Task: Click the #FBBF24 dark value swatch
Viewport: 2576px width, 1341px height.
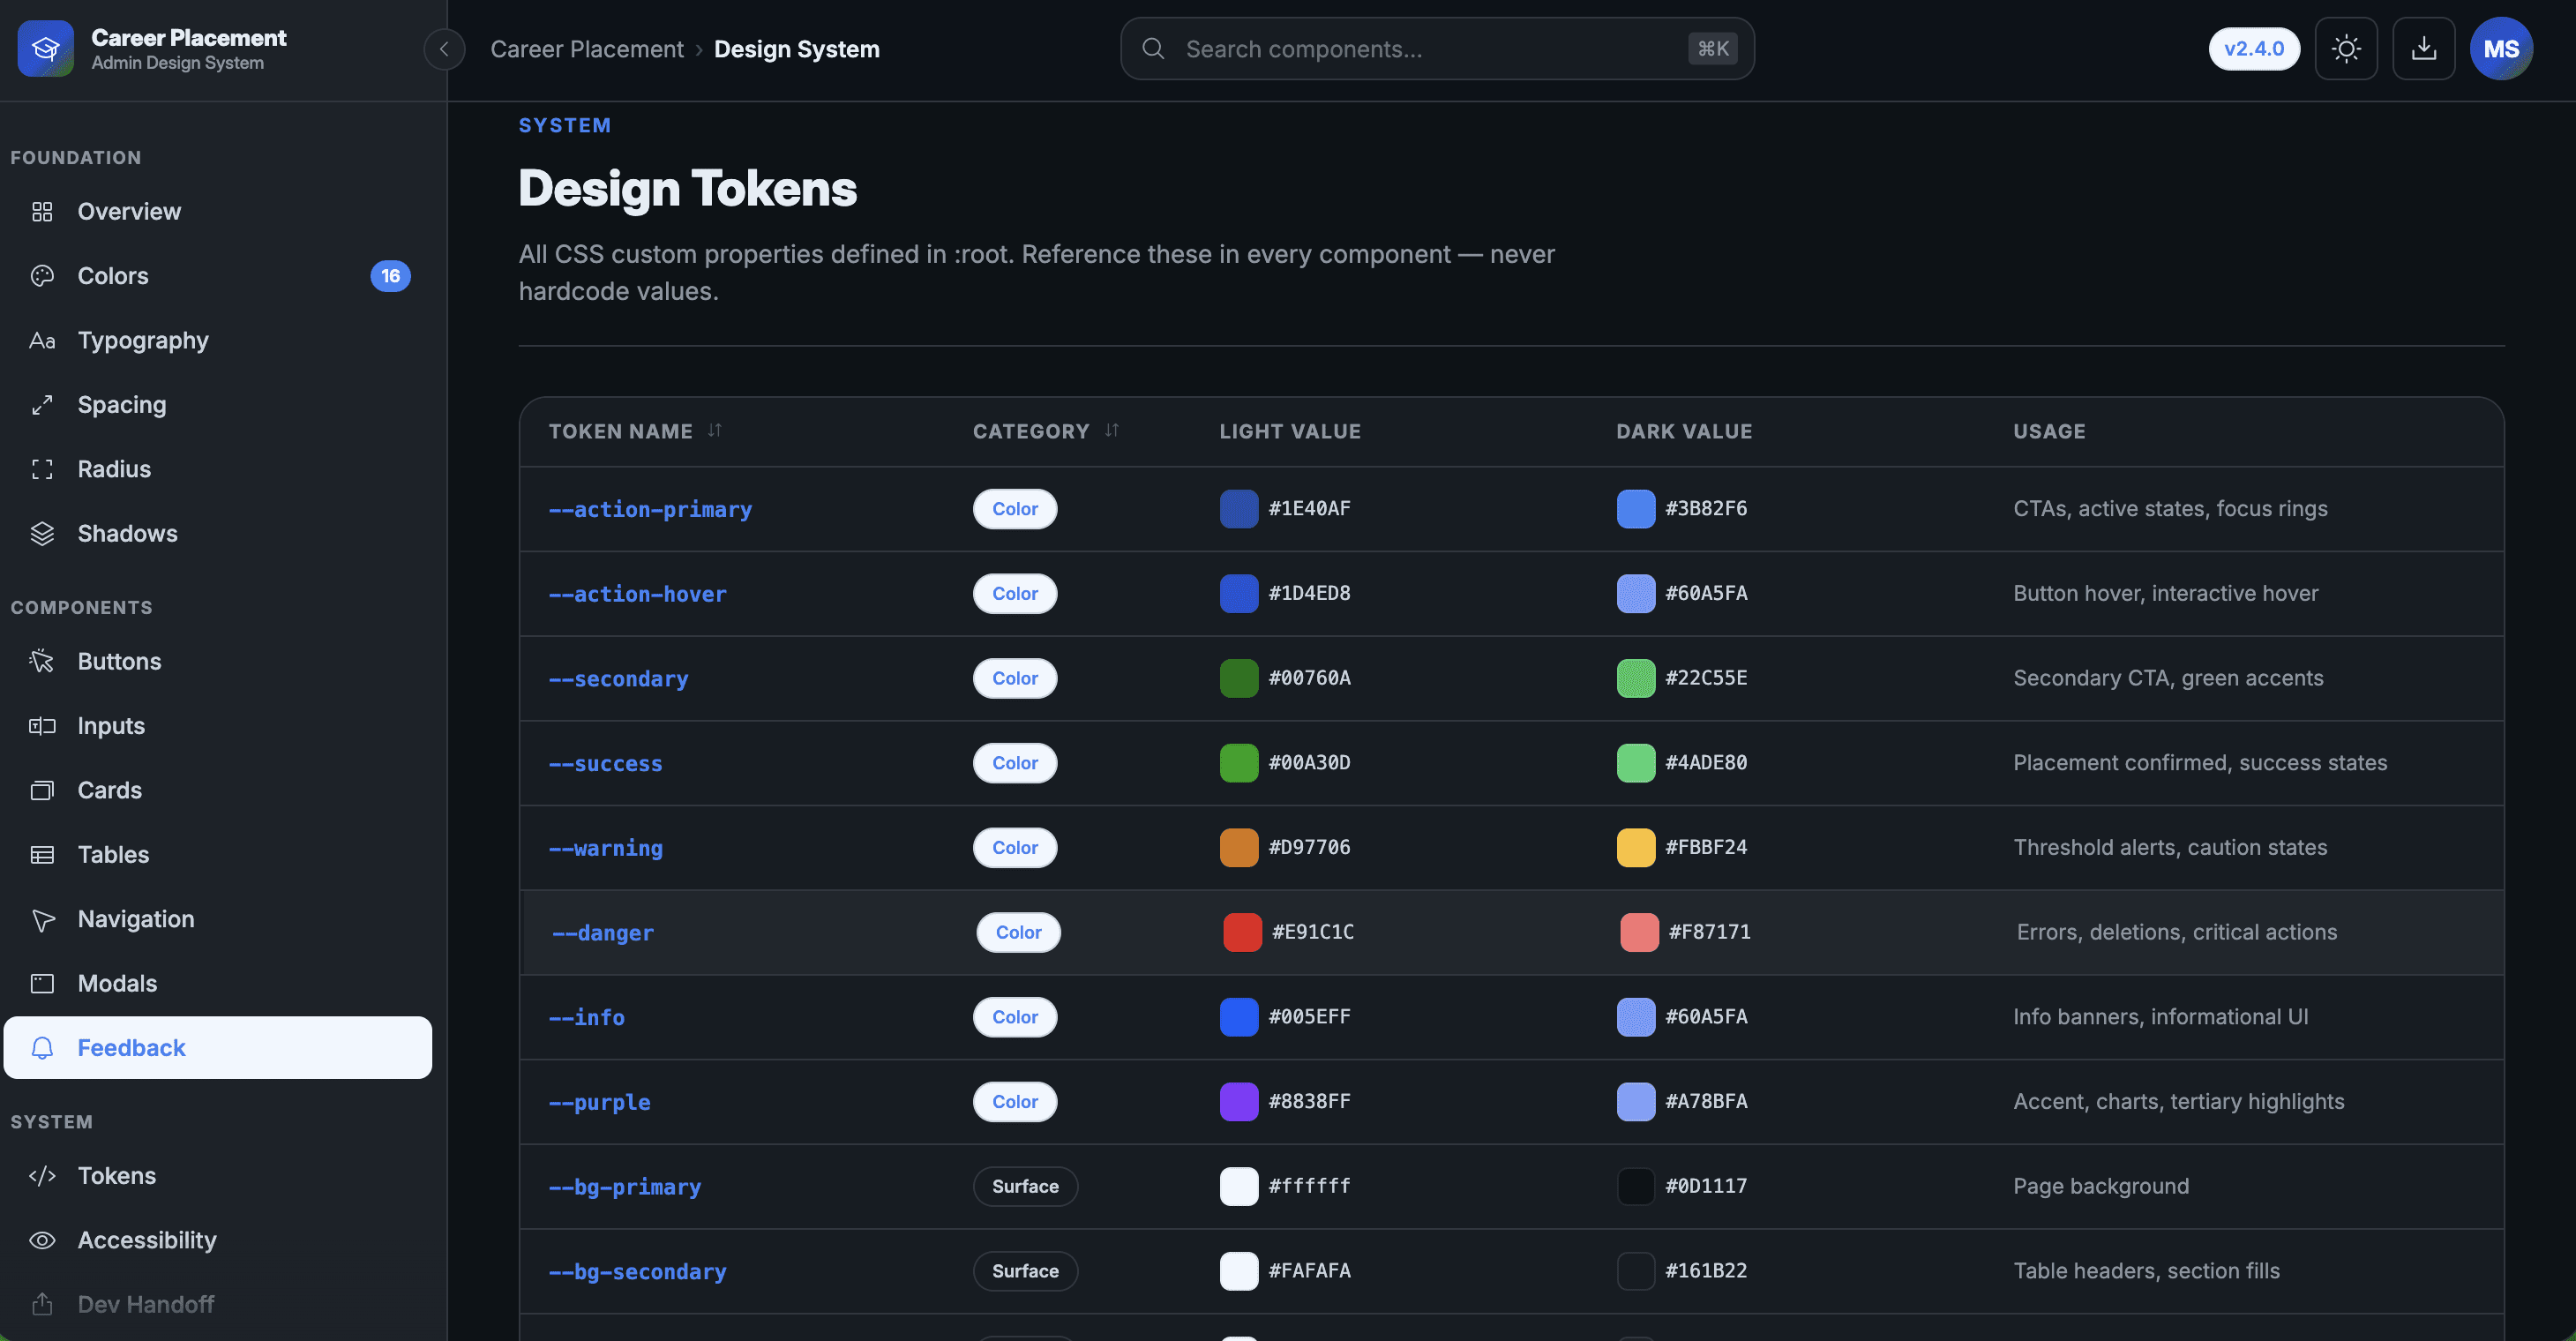Action: click(x=1636, y=848)
